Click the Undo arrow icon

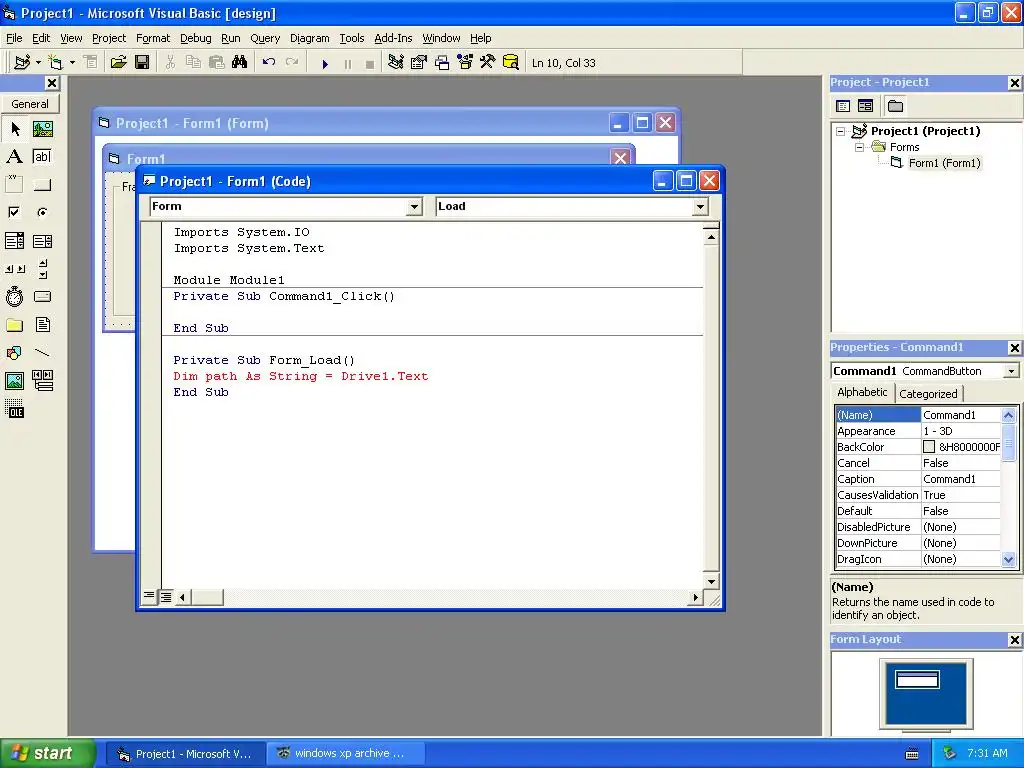268,63
